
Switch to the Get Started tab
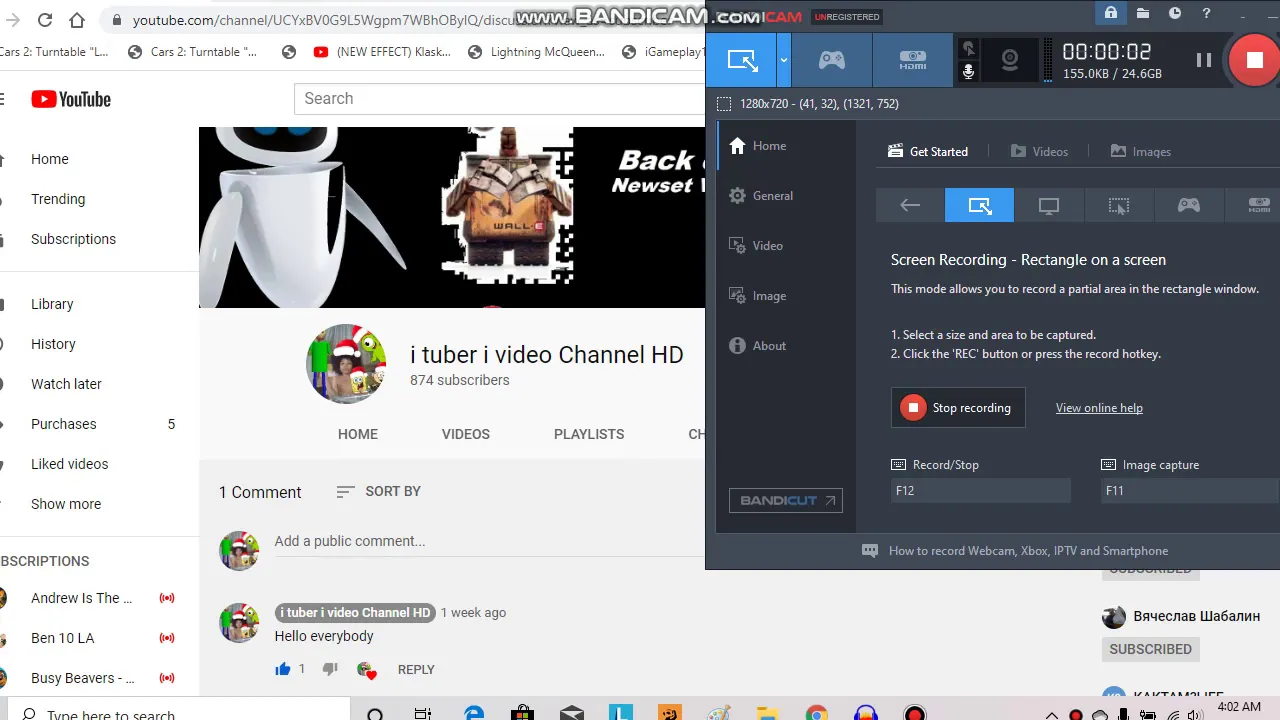pyautogui.click(x=928, y=152)
